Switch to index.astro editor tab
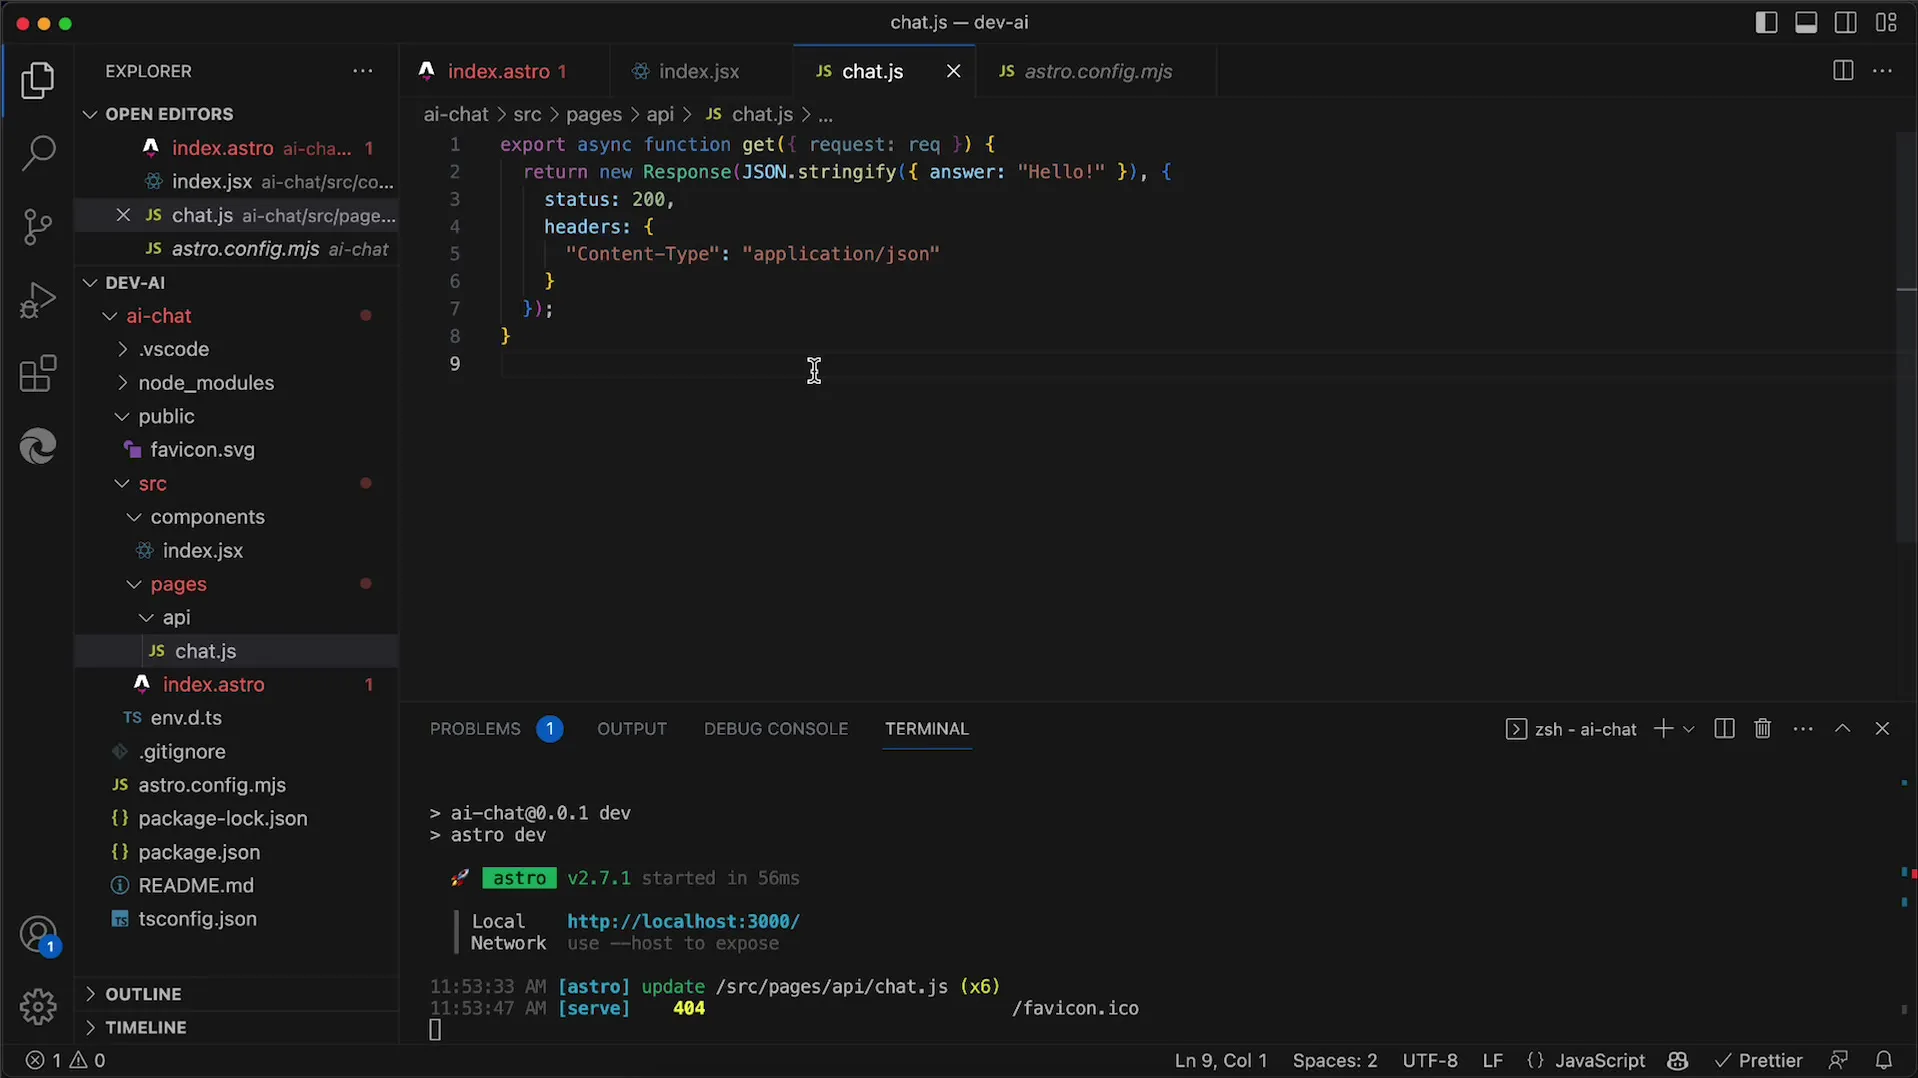This screenshot has width=1918, height=1078. [x=504, y=71]
